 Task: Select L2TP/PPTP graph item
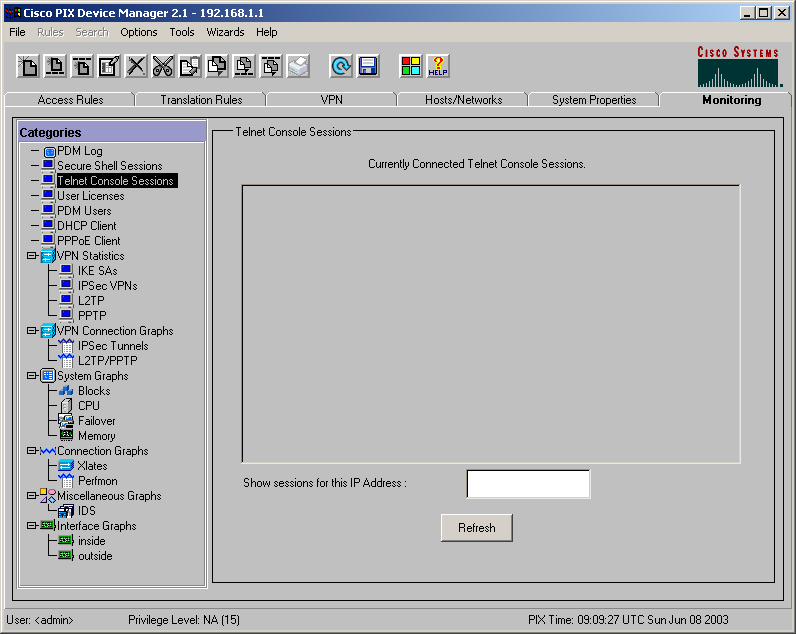pyautogui.click(x=108, y=360)
